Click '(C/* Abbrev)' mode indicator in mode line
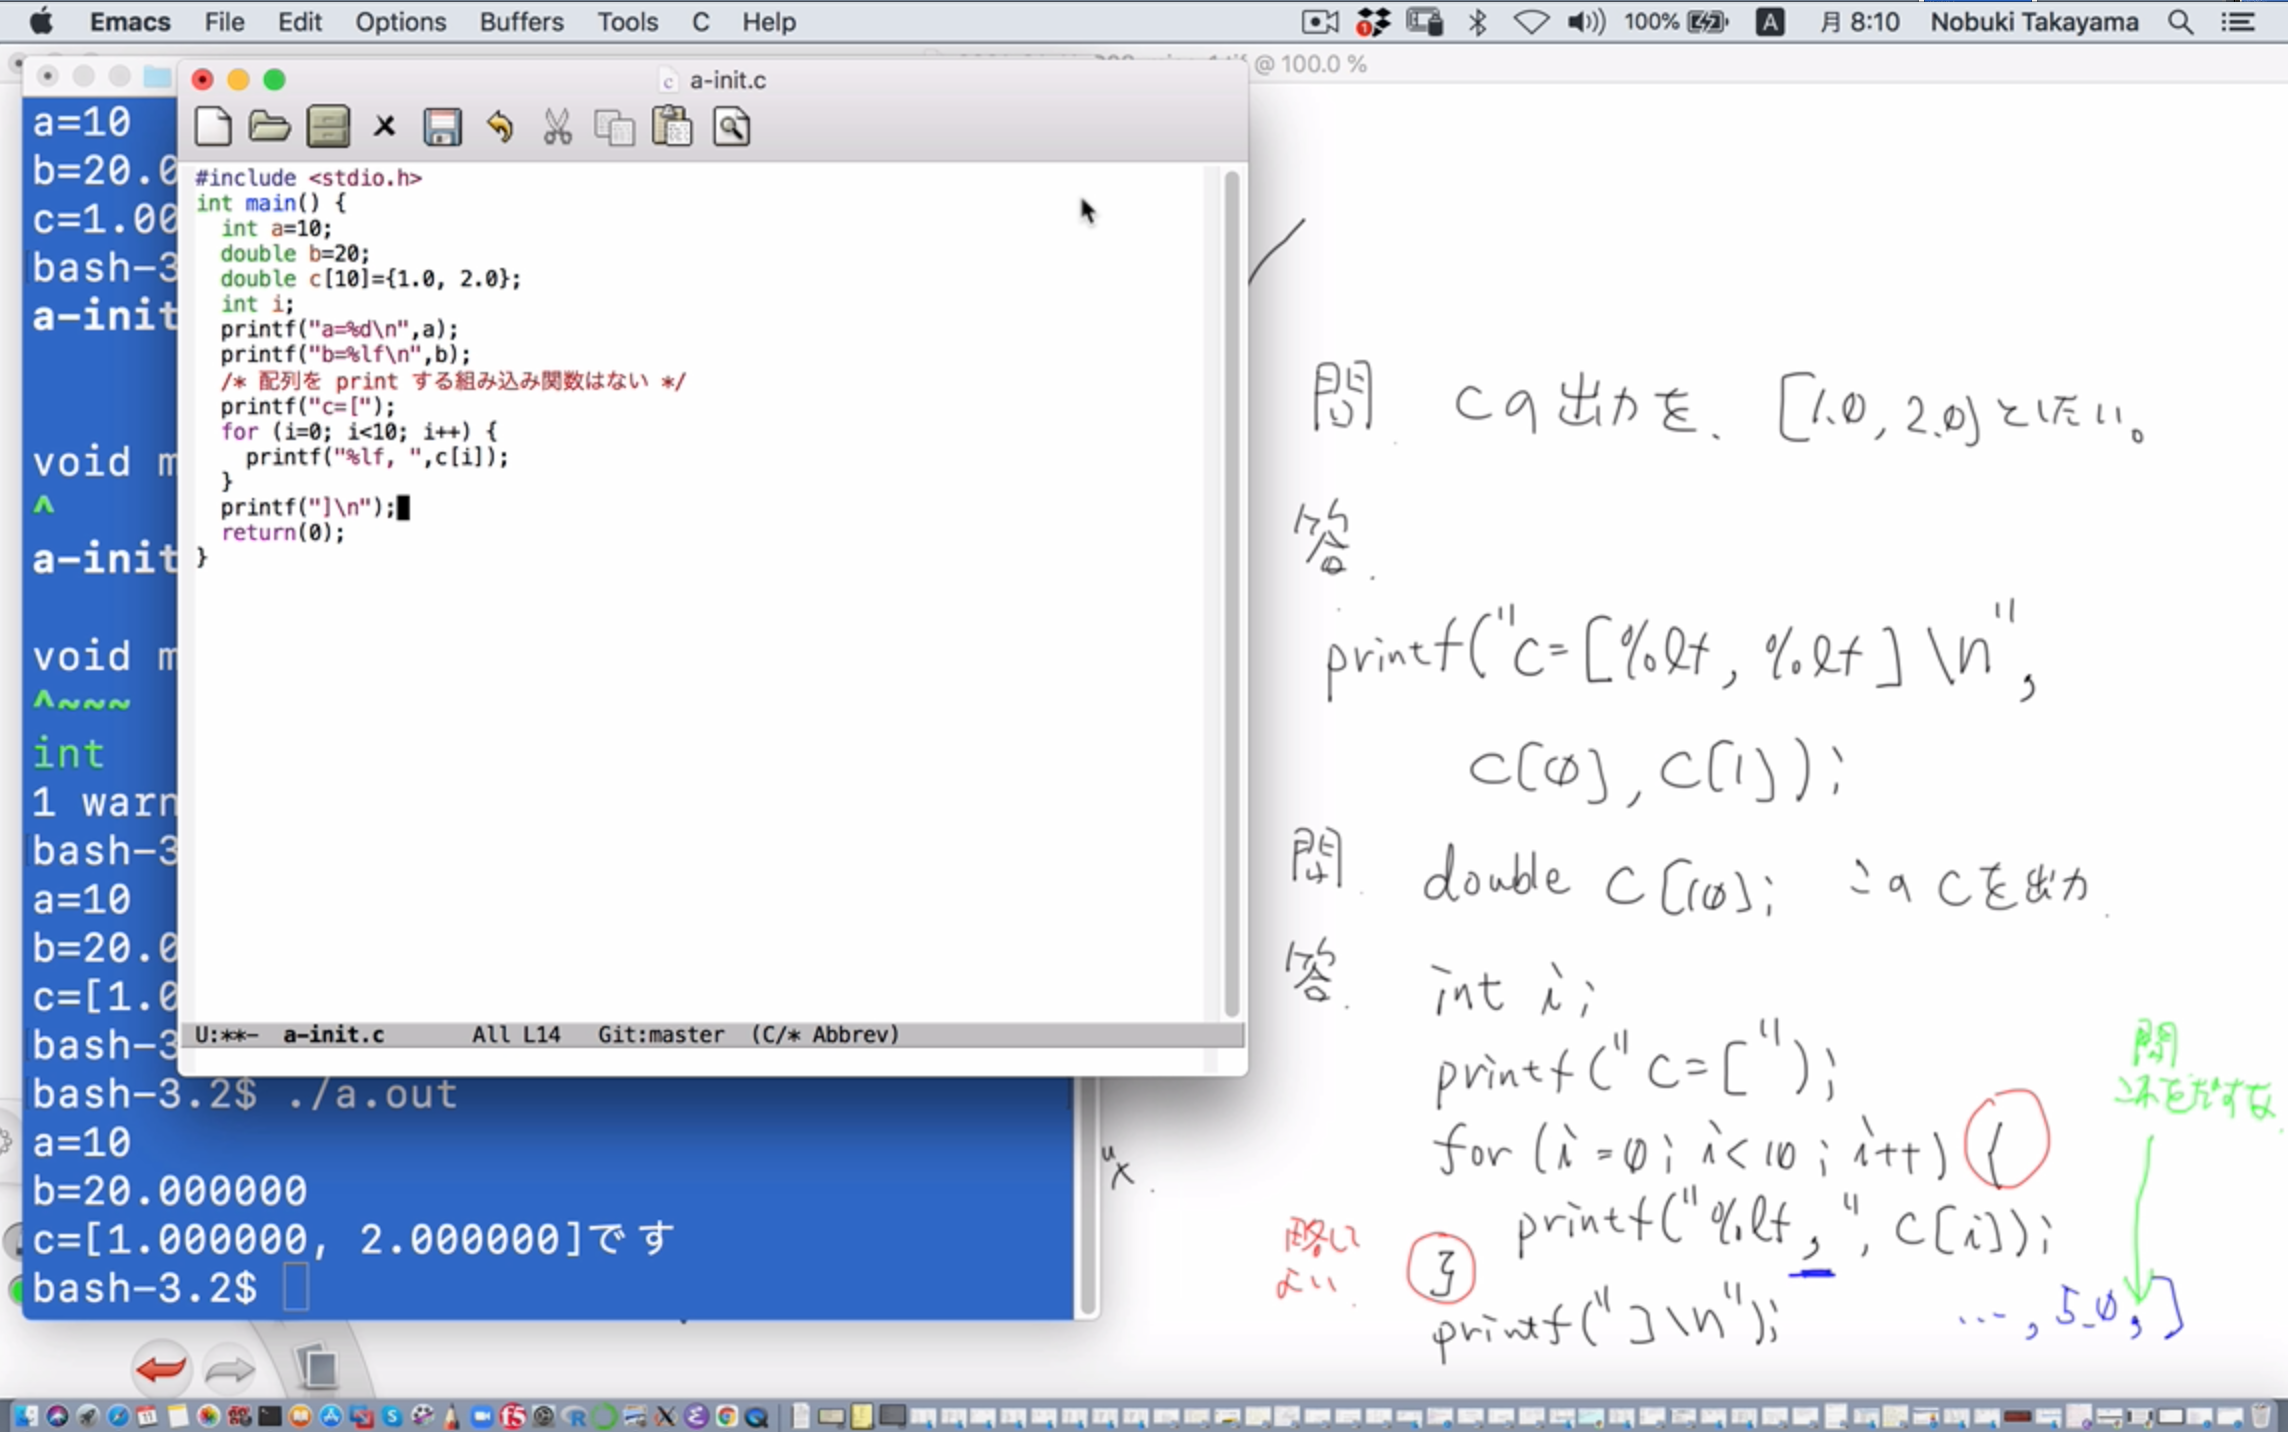This screenshot has width=2288, height=1432. coord(825,1034)
